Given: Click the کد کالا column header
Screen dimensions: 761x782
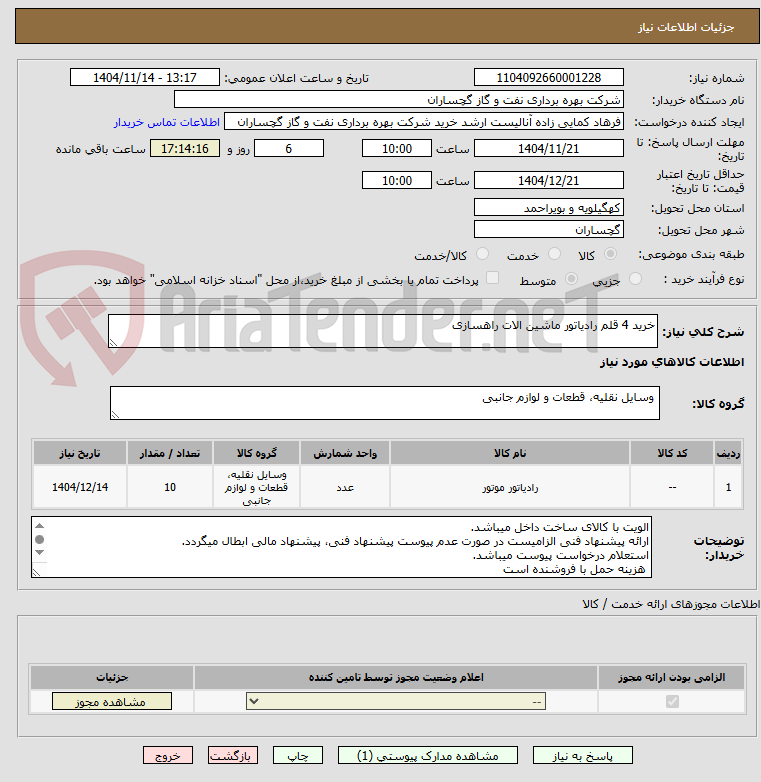Looking at the screenshot, I should coord(672,453).
